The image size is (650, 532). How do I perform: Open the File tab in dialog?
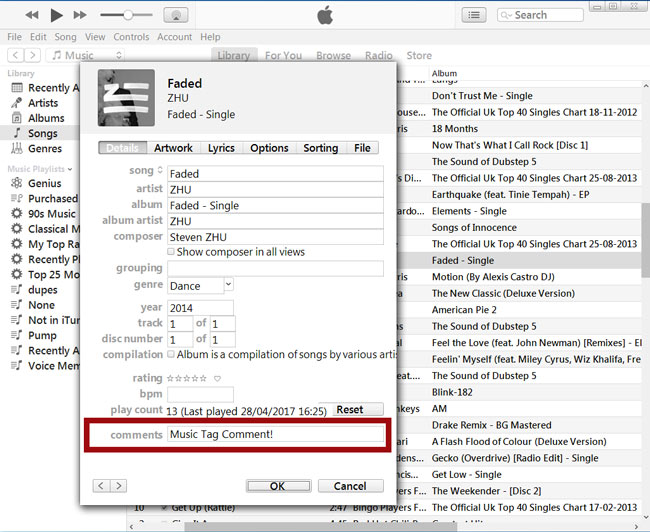click(362, 148)
